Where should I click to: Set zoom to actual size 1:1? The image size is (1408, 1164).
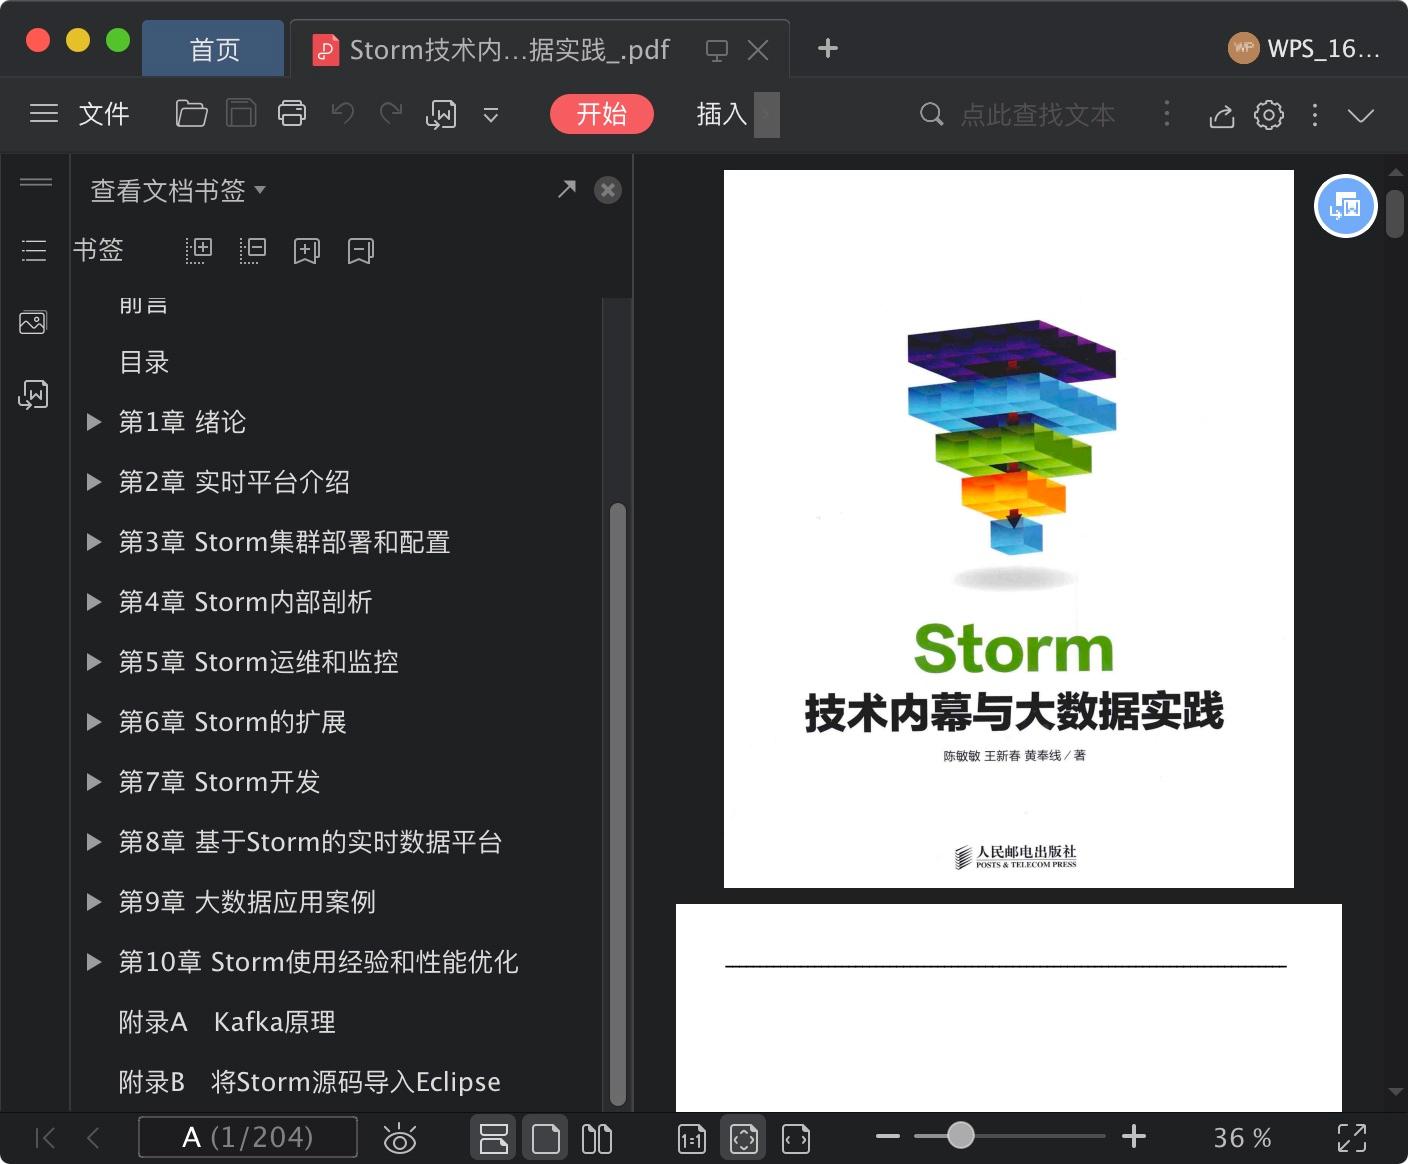tap(692, 1138)
